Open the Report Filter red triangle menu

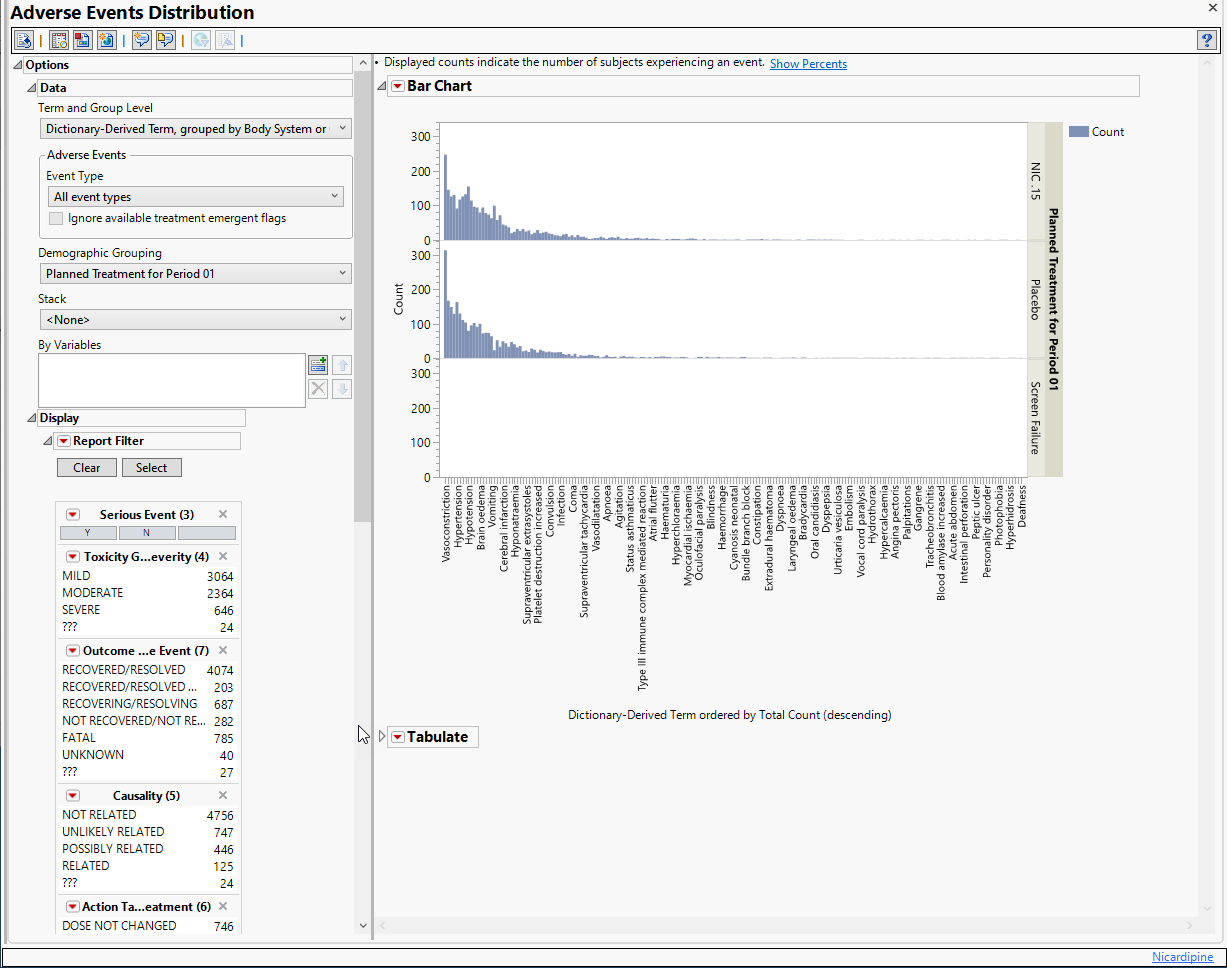(x=63, y=441)
